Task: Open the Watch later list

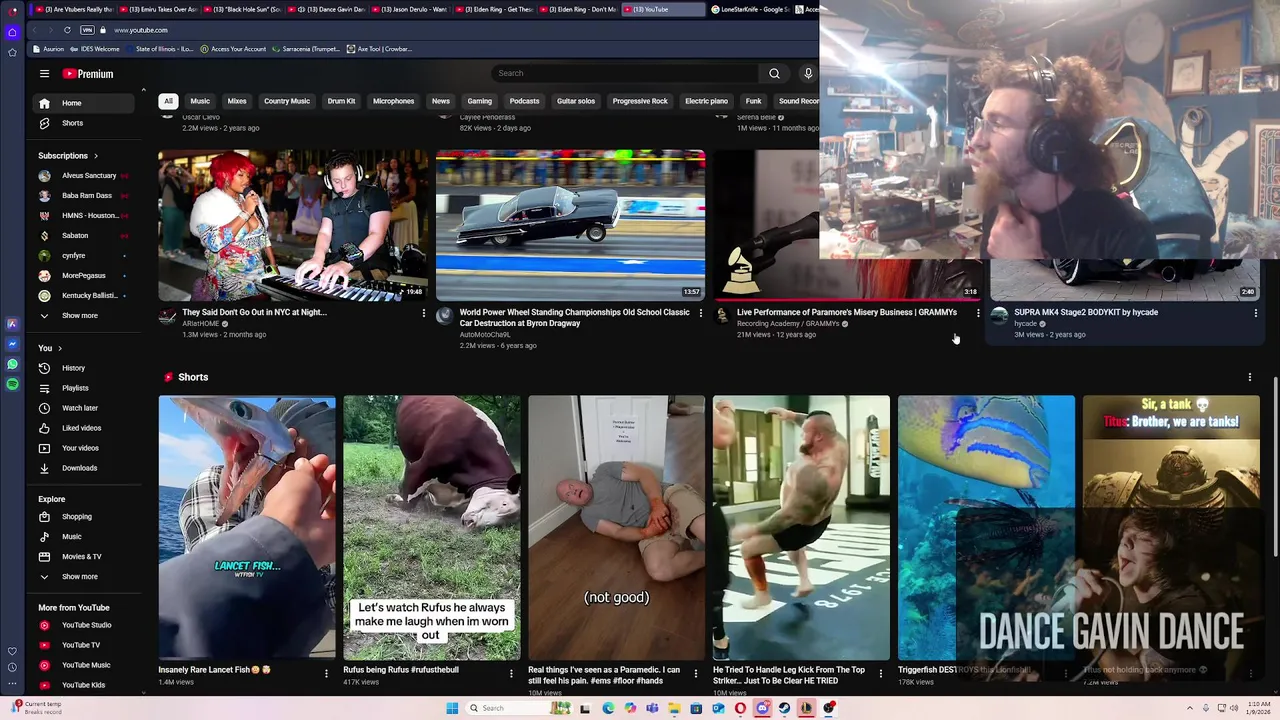Action: coord(84,408)
